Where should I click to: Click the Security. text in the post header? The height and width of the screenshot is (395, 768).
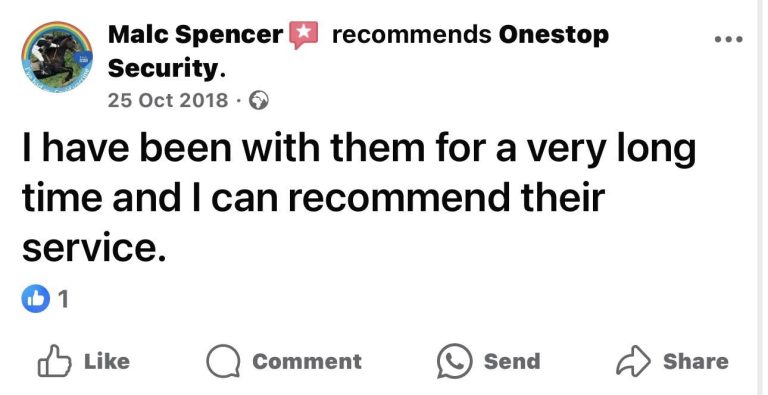coord(167,69)
